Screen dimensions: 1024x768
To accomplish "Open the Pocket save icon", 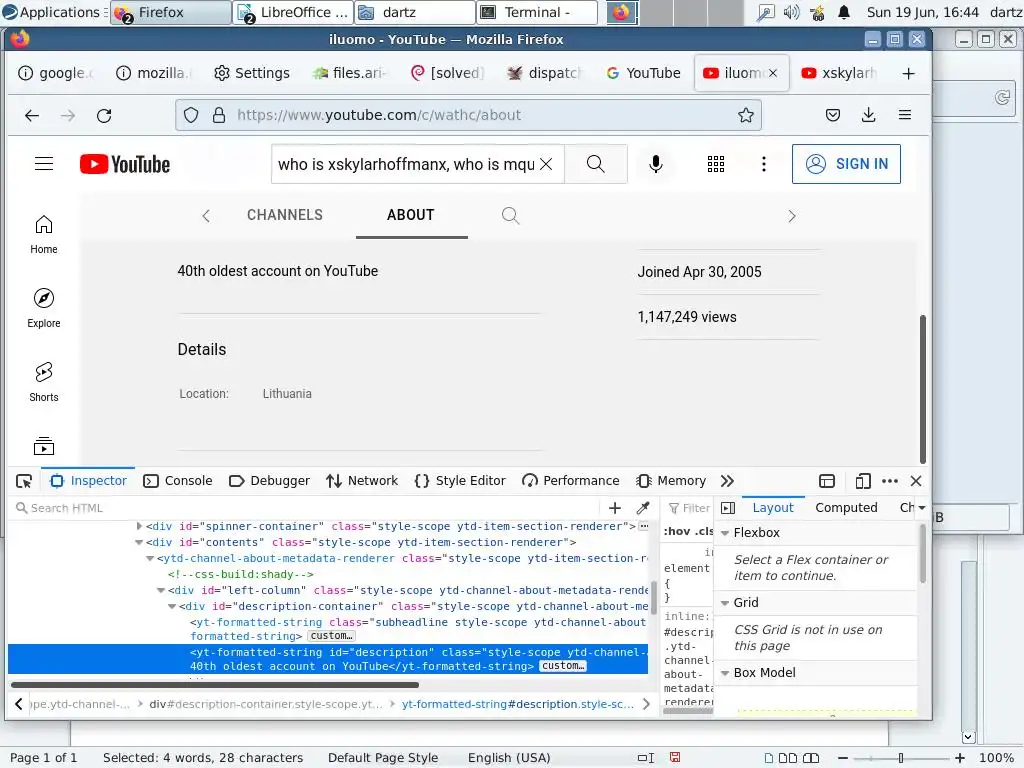I will click(833, 116).
